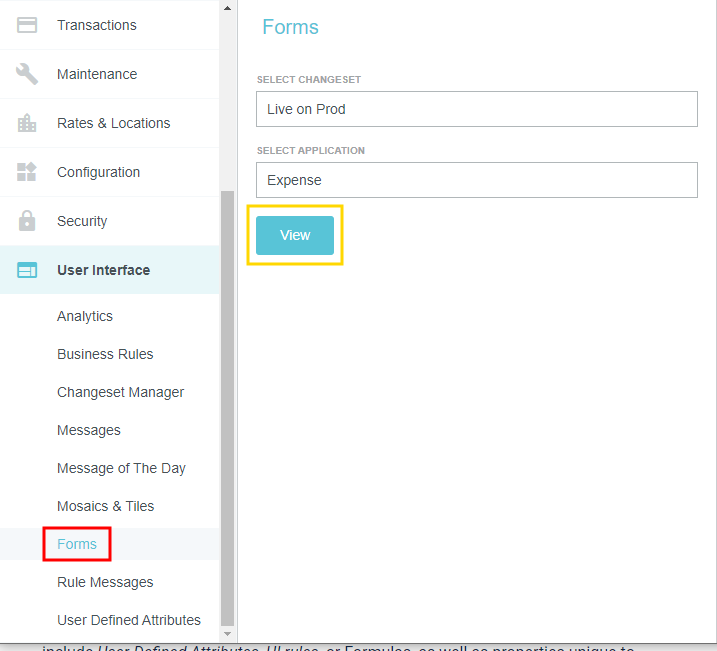The image size is (717, 651).
Task: Select Messages submenu item
Action: pos(88,430)
